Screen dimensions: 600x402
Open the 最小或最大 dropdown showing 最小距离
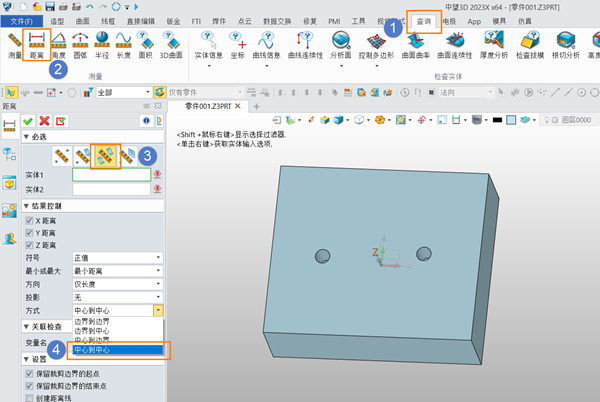tap(117, 271)
